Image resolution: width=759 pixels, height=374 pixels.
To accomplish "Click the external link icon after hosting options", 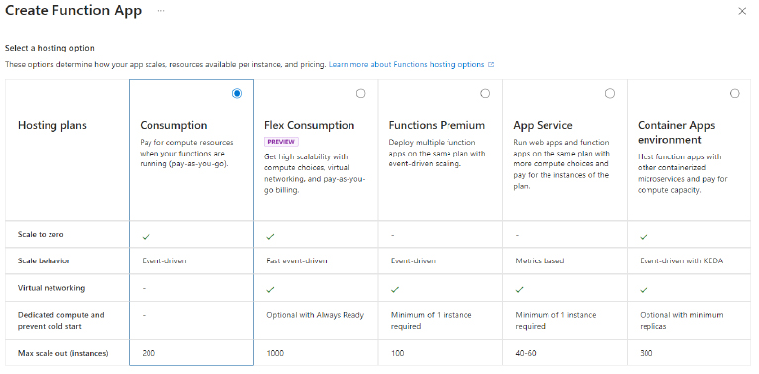I will [x=491, y=64].
